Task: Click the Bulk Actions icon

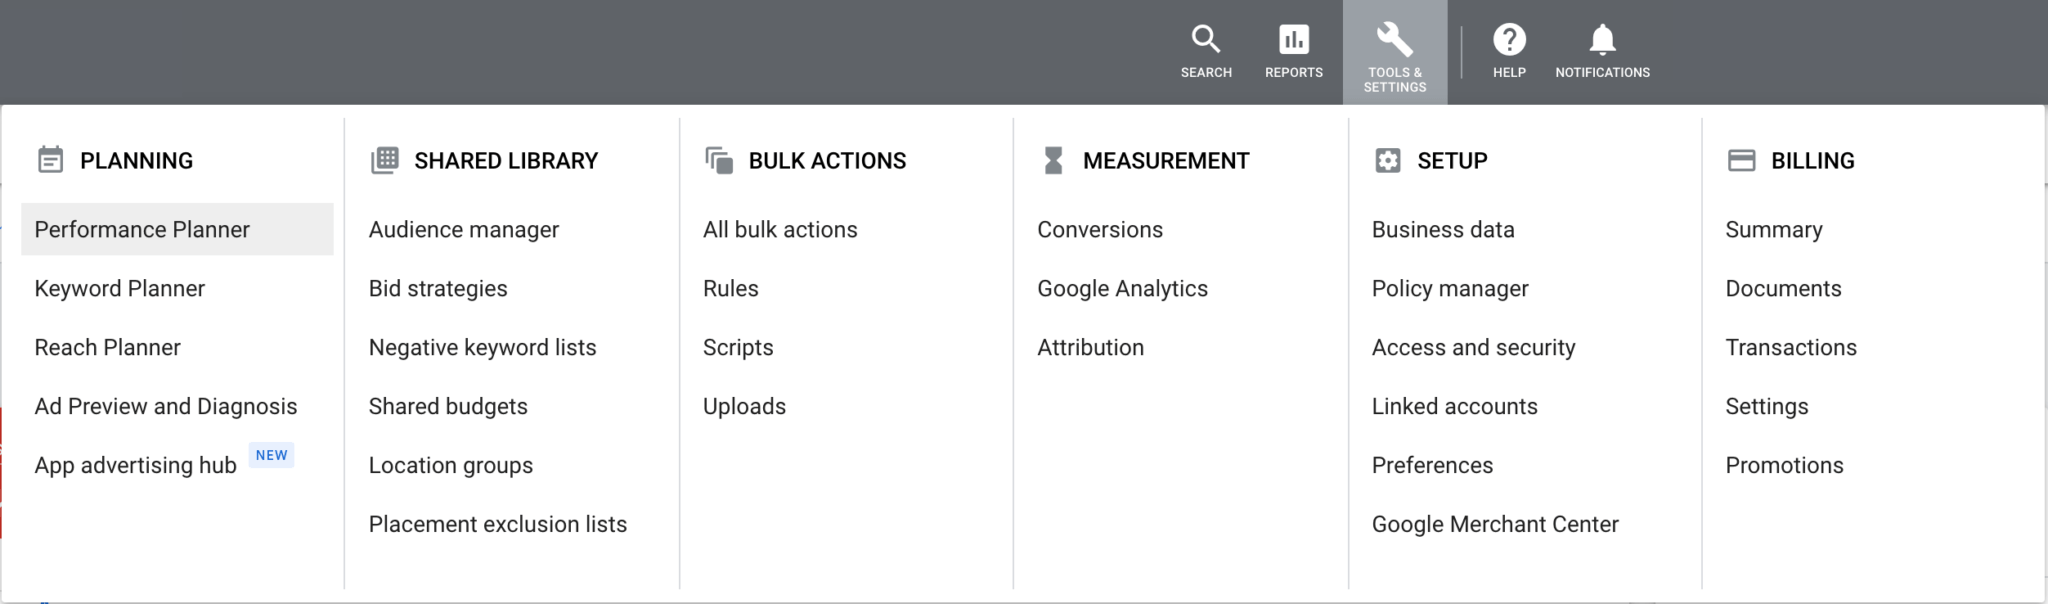Action: (718, 159)
